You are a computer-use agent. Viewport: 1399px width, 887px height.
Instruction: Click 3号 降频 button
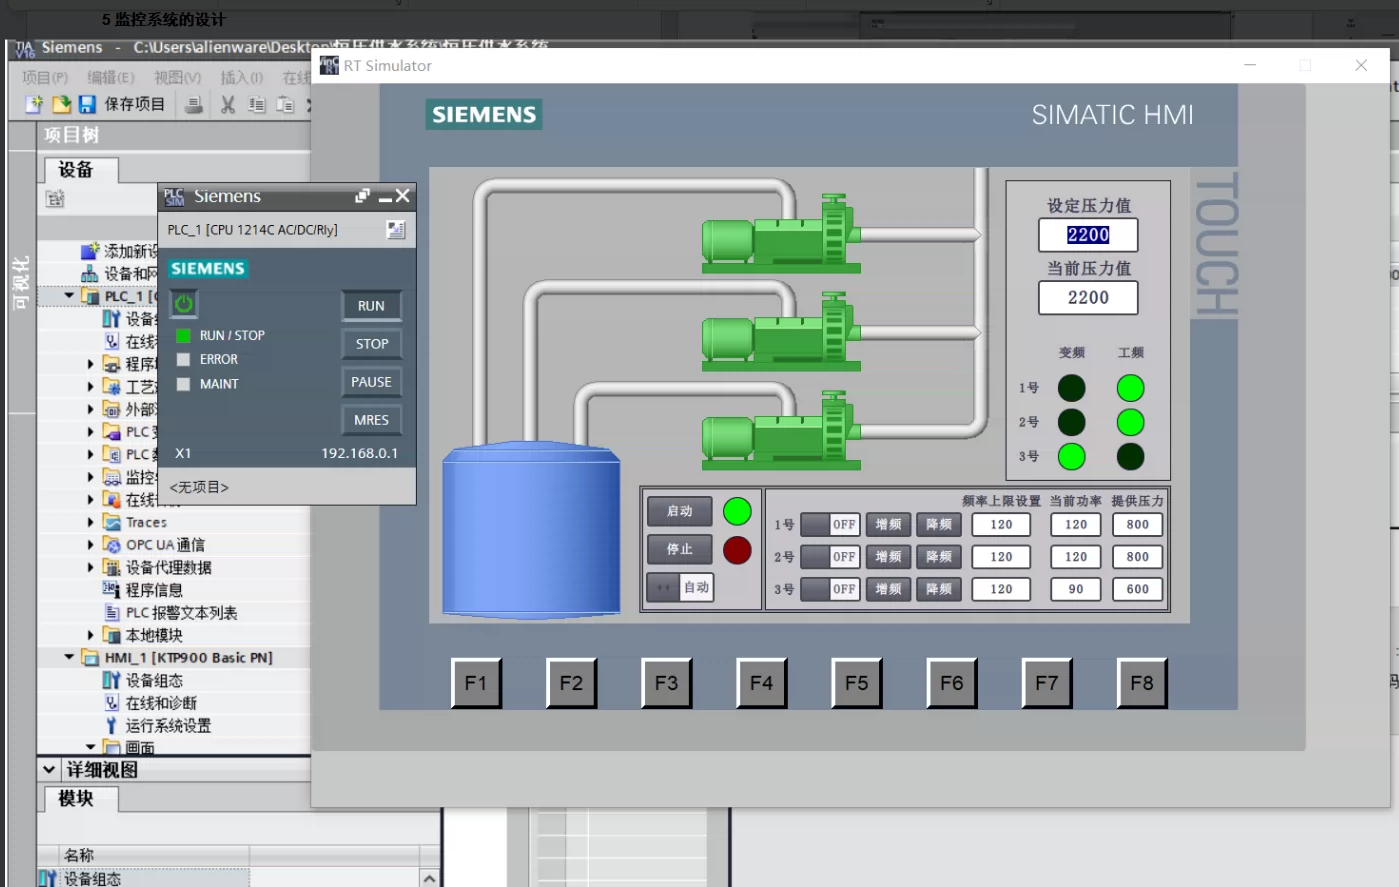(x=939, y=589)
